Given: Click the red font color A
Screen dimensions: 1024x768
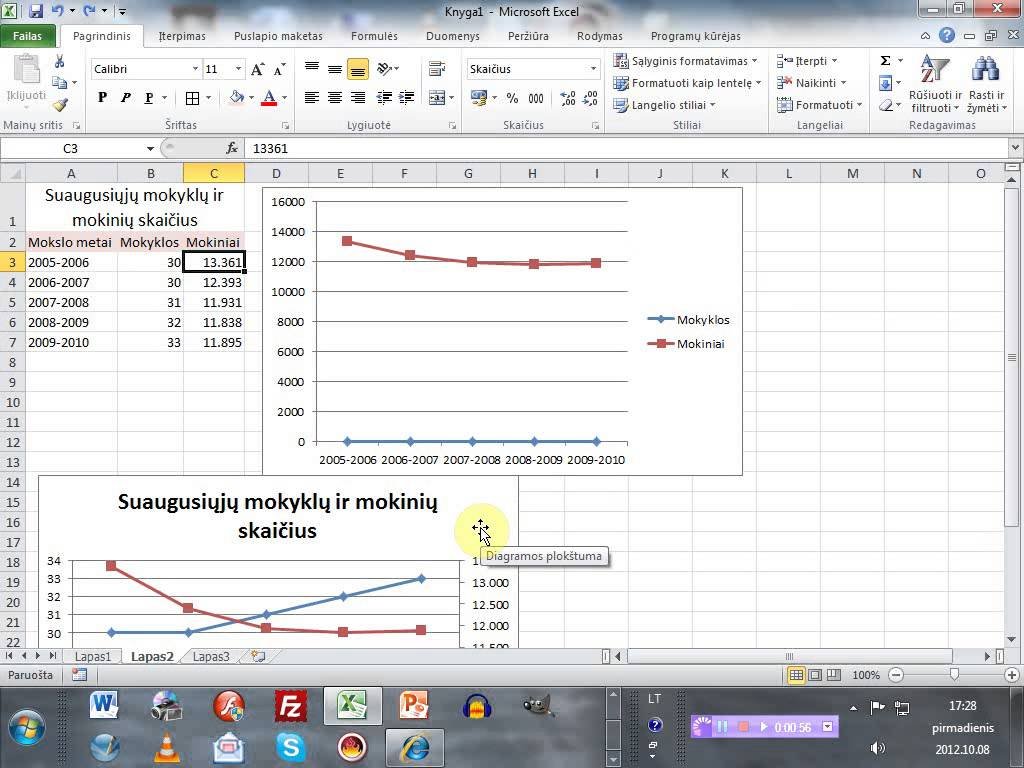Looking at the screenshot, I should [268, 98].
